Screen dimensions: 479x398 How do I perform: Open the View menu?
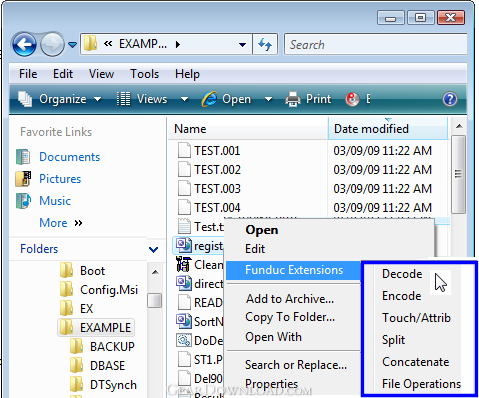pyautogui.click(x=101, y=74)
